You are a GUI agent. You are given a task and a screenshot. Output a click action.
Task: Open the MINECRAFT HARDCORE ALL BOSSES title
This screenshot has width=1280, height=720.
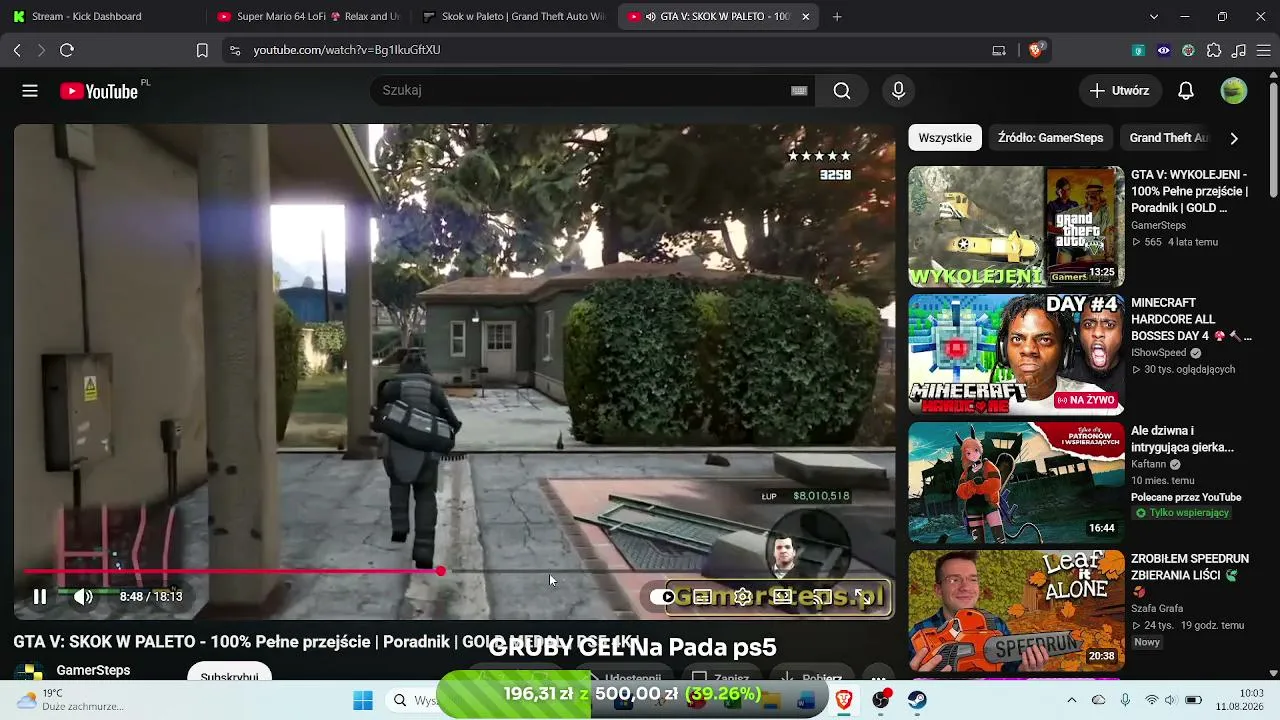pyautogui.click(x=1191, y=319)
